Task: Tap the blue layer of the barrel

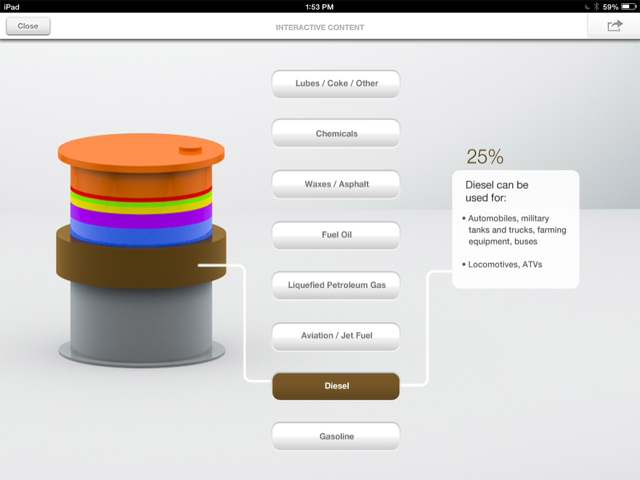Action: (141, 235)
